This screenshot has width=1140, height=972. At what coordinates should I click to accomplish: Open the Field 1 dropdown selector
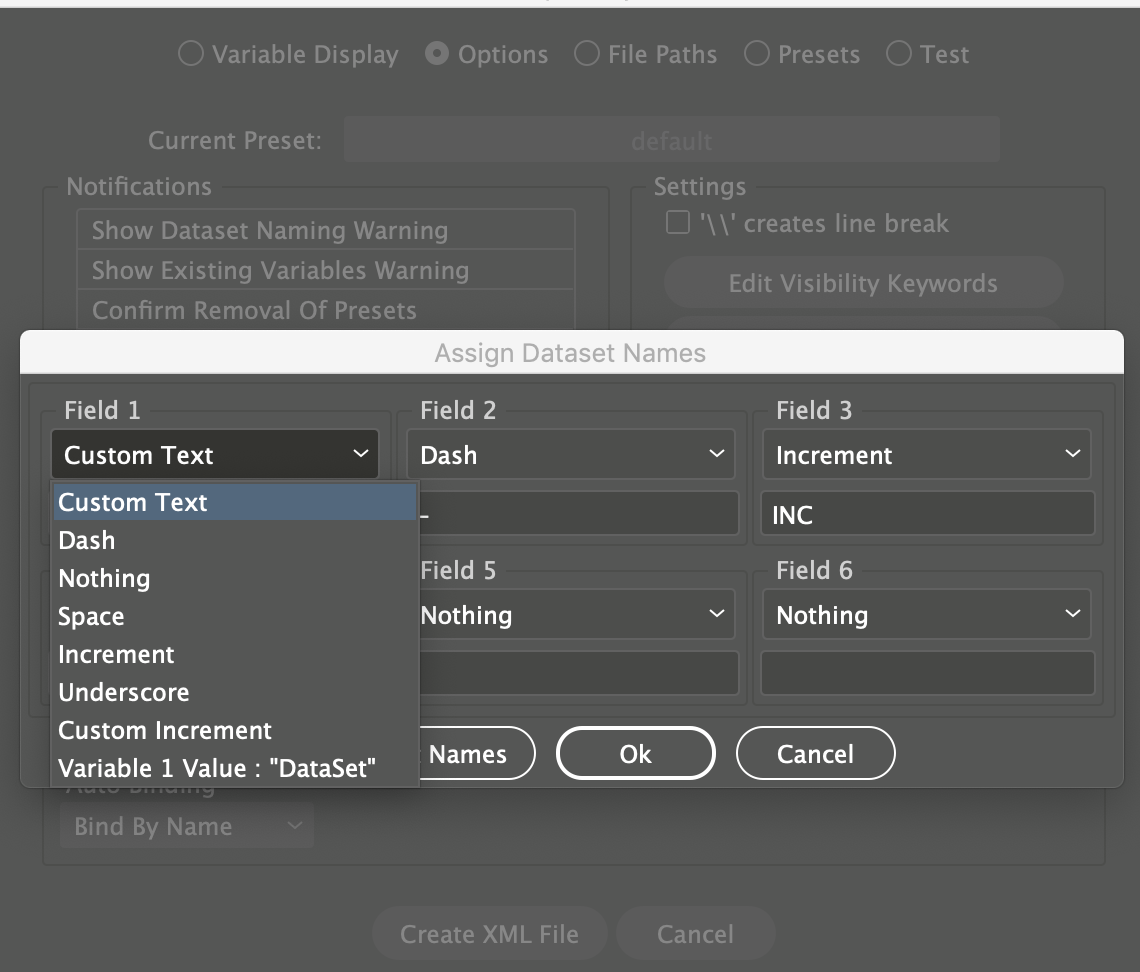pyautogui.click(x=215, y=455)
